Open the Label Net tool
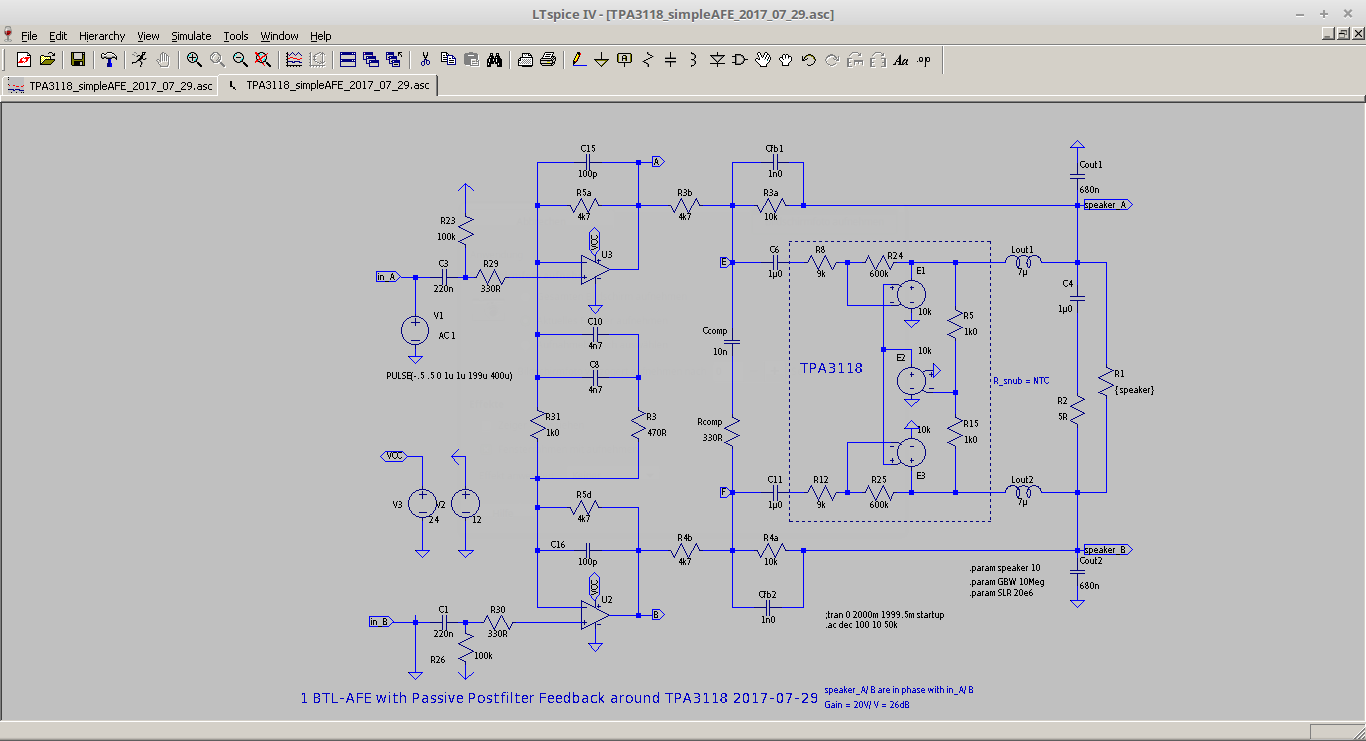The image size is (1366, 741). 625,60
